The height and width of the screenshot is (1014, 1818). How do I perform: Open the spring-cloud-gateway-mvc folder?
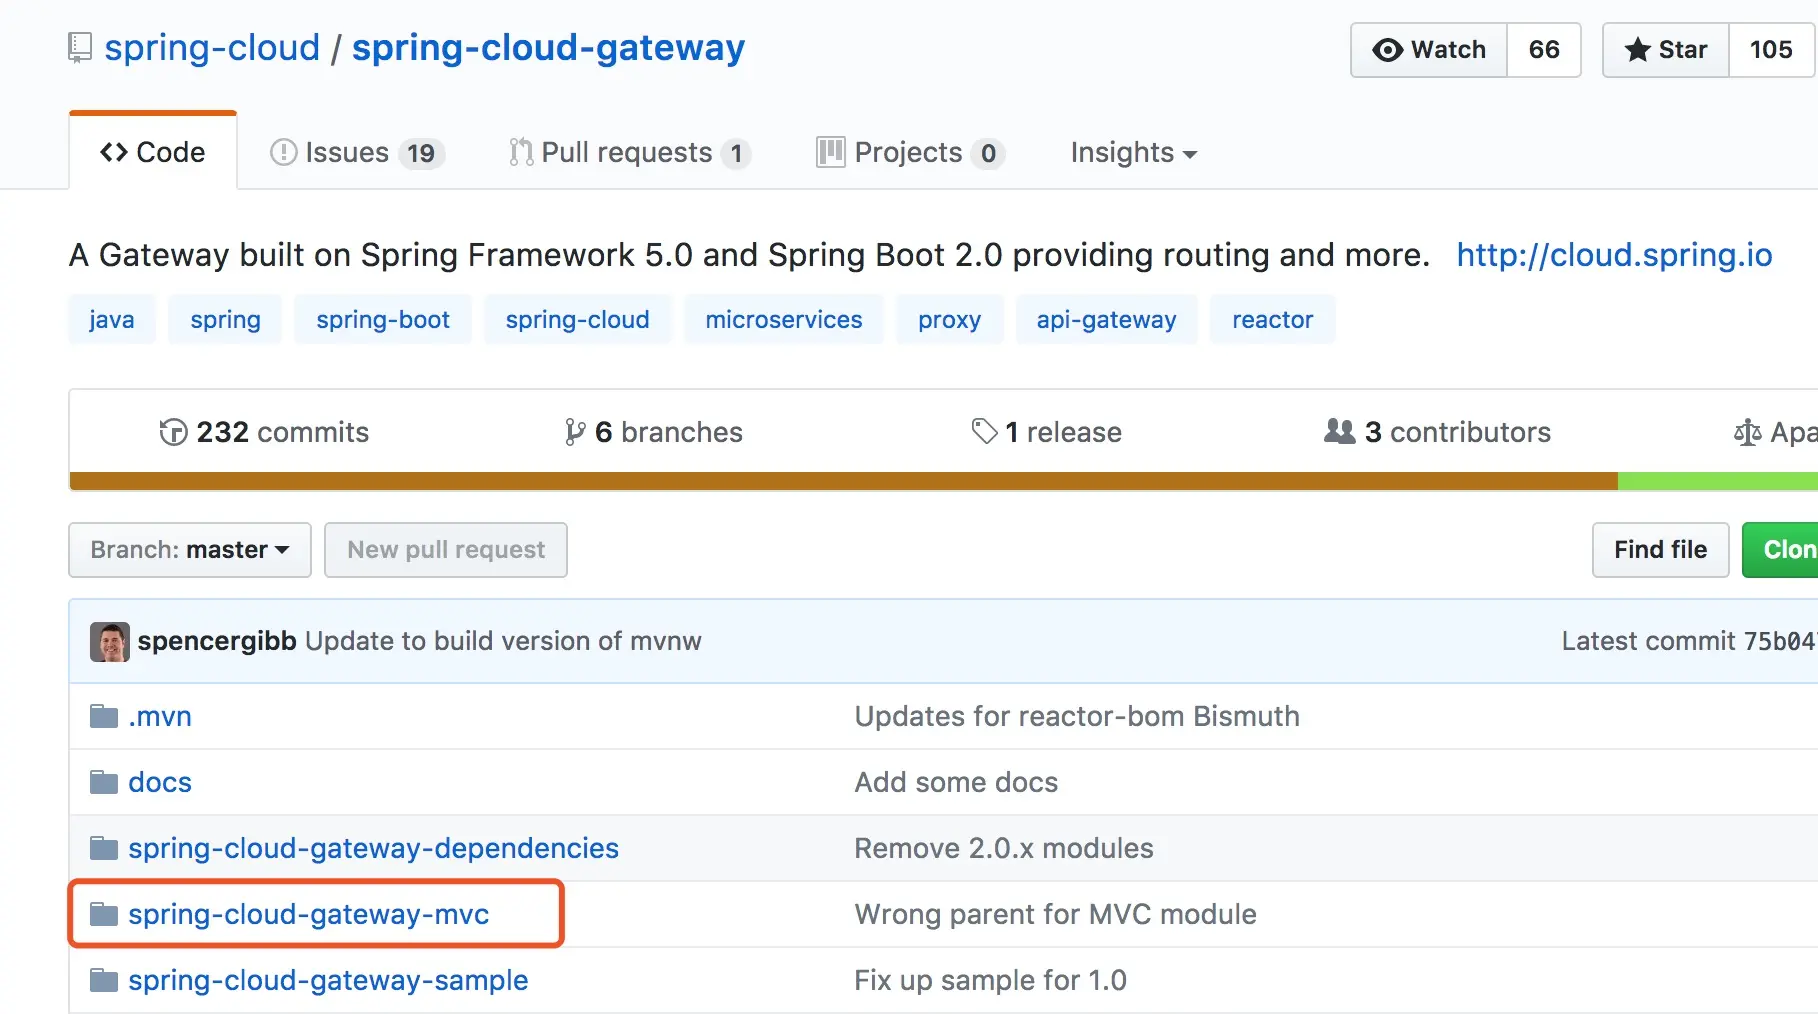click(x=308, y=914)
